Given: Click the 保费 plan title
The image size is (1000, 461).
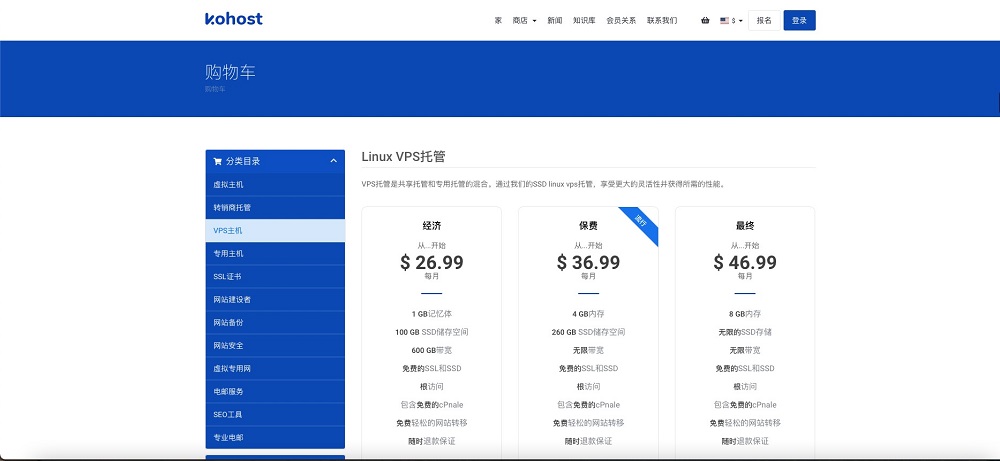Looking at the screenshot, I should (x=588, y=226).
